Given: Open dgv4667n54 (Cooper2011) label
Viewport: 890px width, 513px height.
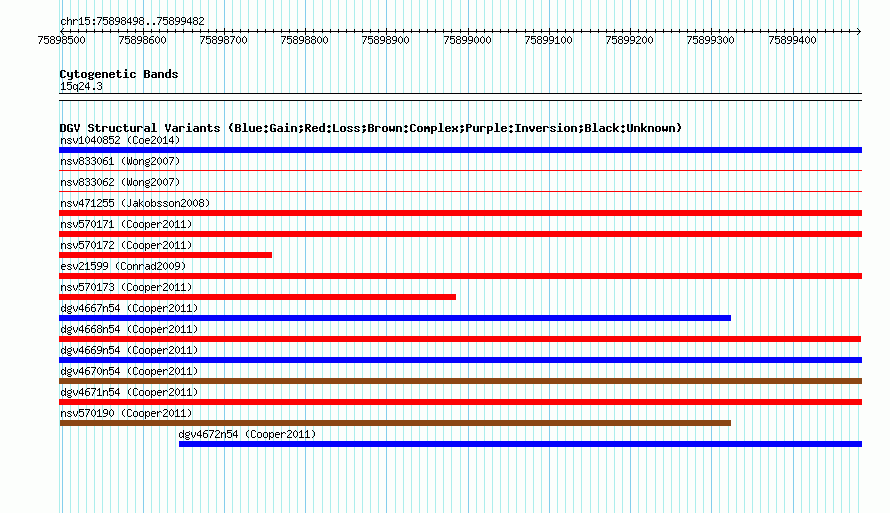Looking at the screenshot, I should [129, 308].
